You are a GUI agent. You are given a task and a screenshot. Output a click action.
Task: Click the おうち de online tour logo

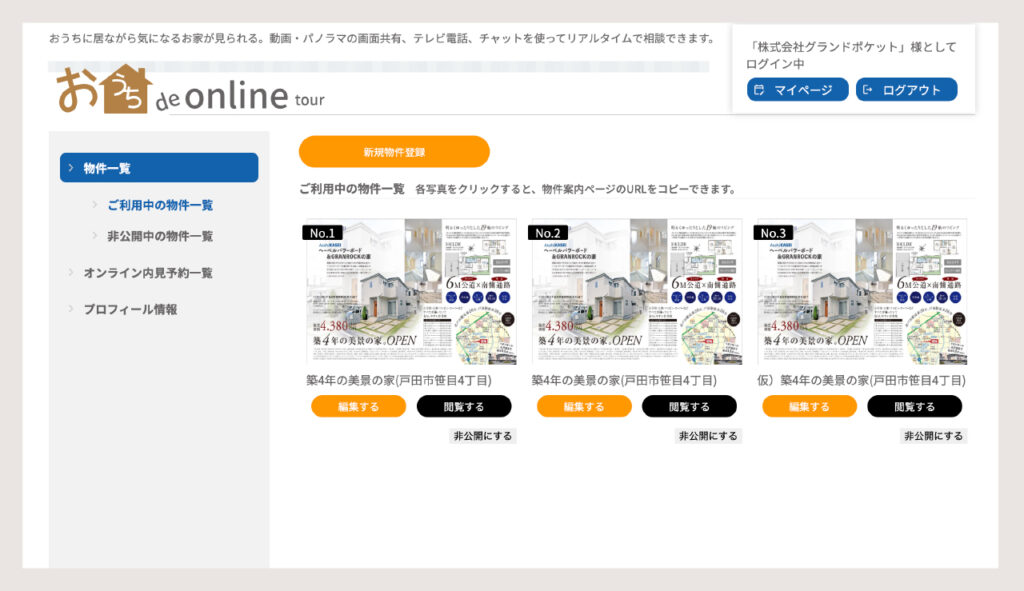[190, 91]
